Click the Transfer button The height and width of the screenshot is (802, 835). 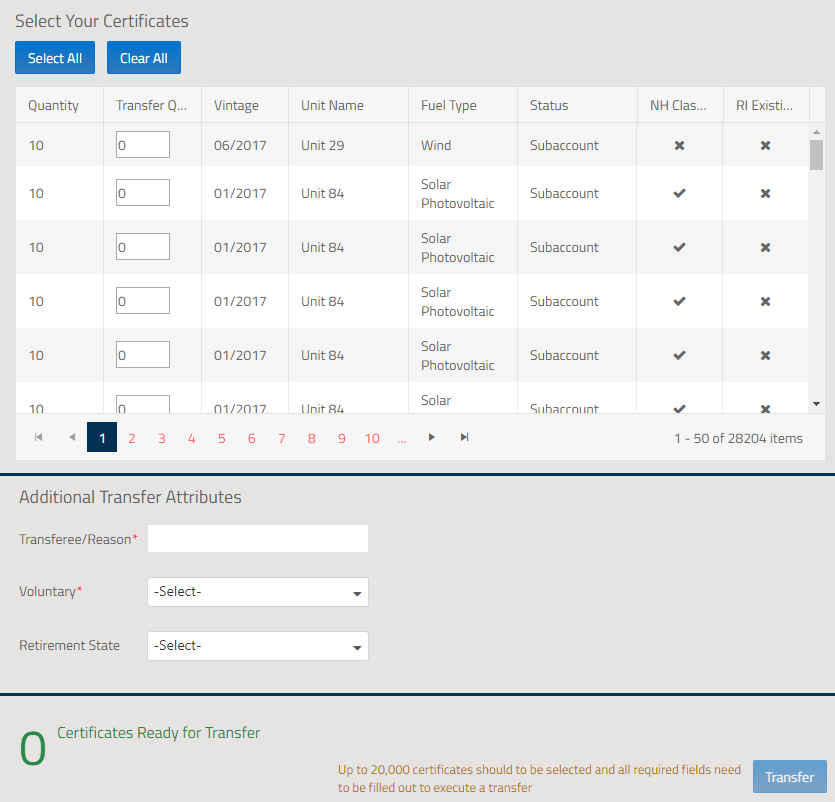(789, 777)
